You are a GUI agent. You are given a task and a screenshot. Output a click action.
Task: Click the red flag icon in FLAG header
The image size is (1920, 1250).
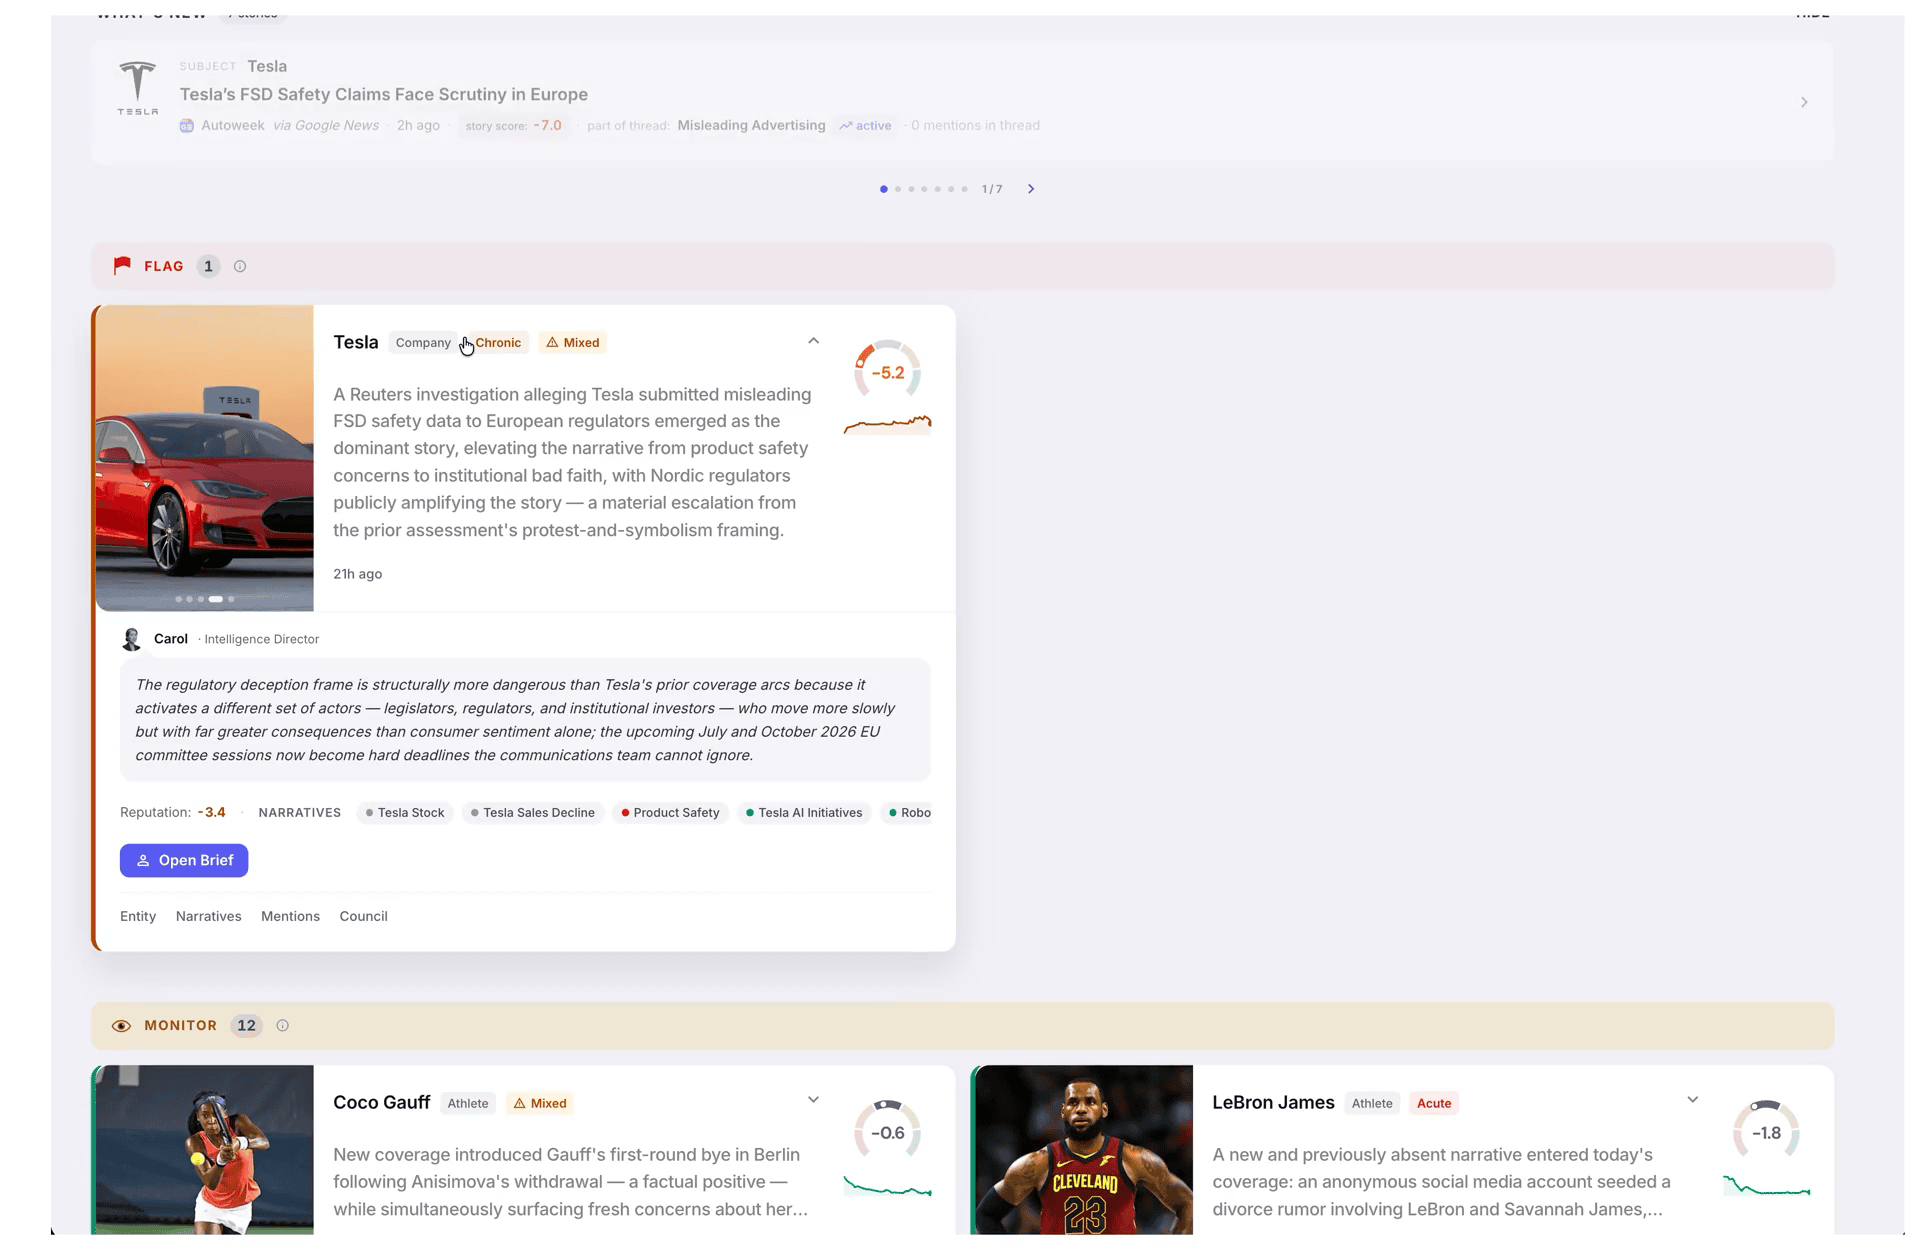pos(122,266)
